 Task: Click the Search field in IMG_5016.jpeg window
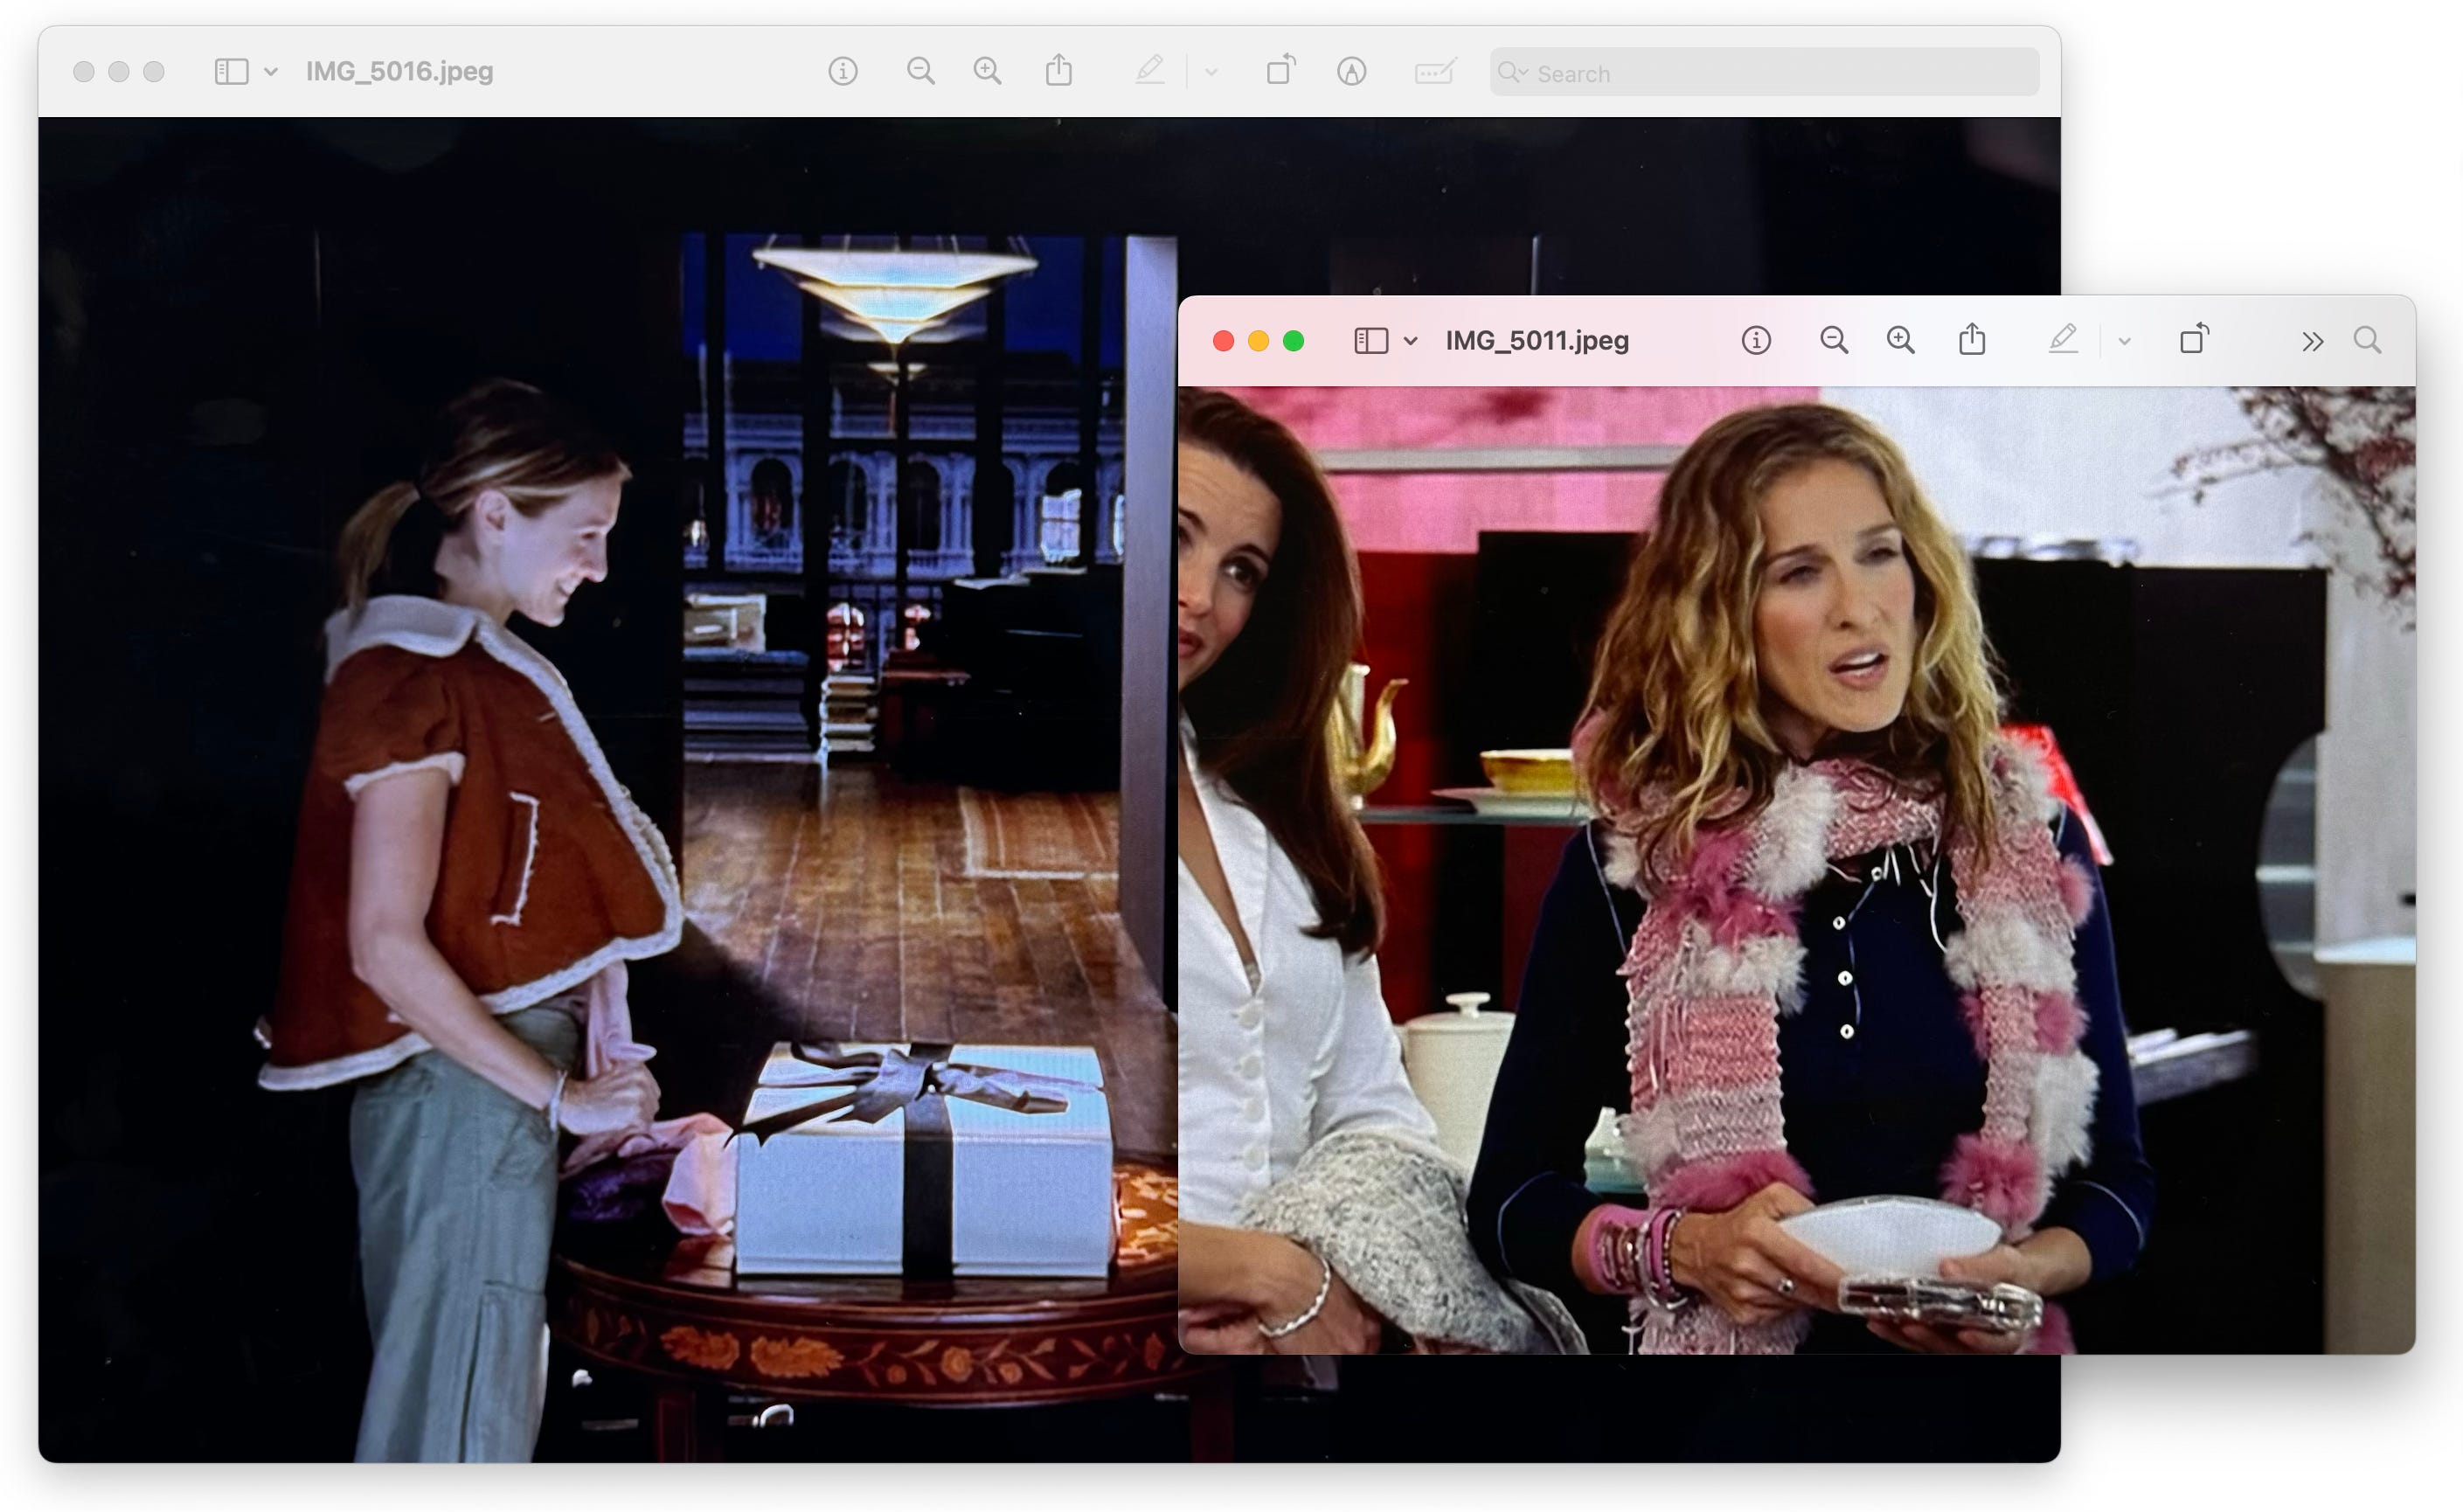1764,72
